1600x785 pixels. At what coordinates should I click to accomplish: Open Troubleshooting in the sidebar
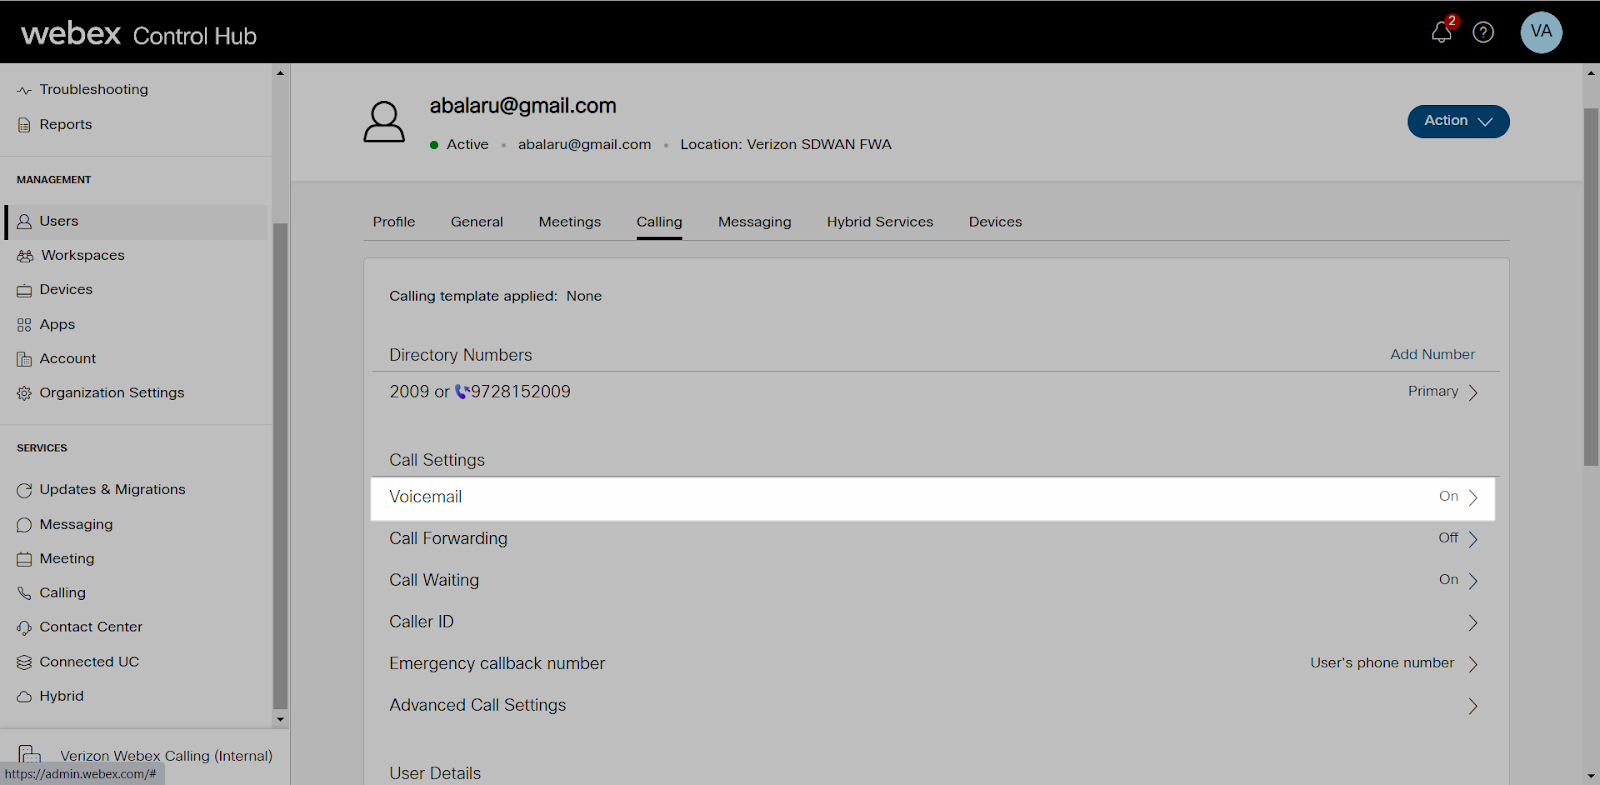[x=94, y=90]
